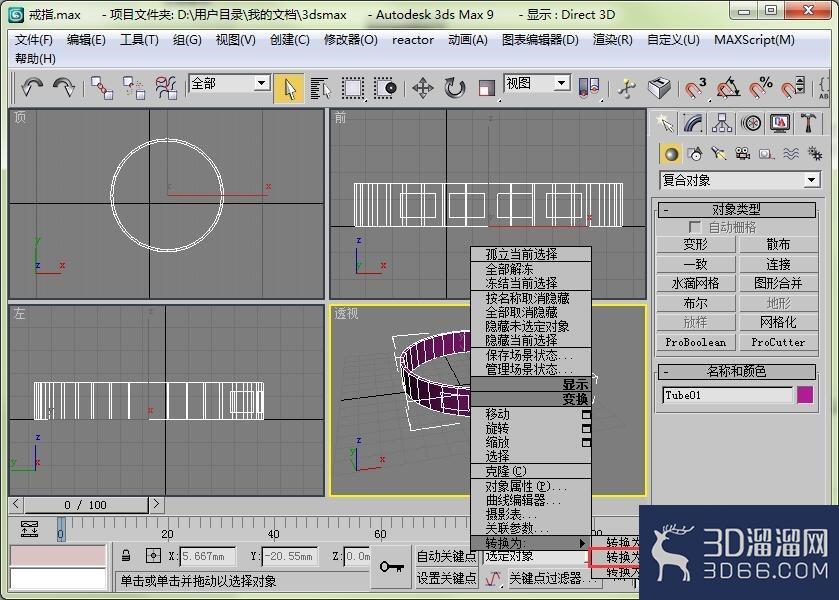The image size is (839, 600).
Task: Collapse the 对象类型 rollout
Action: tap(736, 209)
